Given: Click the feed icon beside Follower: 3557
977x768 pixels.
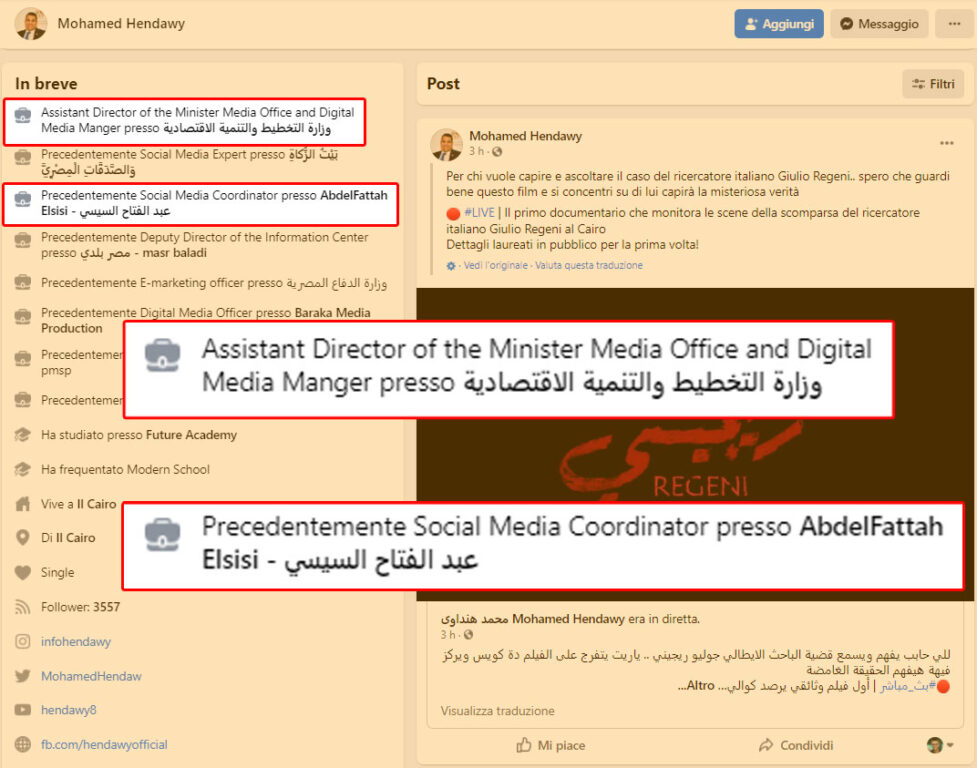Looking at the screenshot, I should coord(22,607).
